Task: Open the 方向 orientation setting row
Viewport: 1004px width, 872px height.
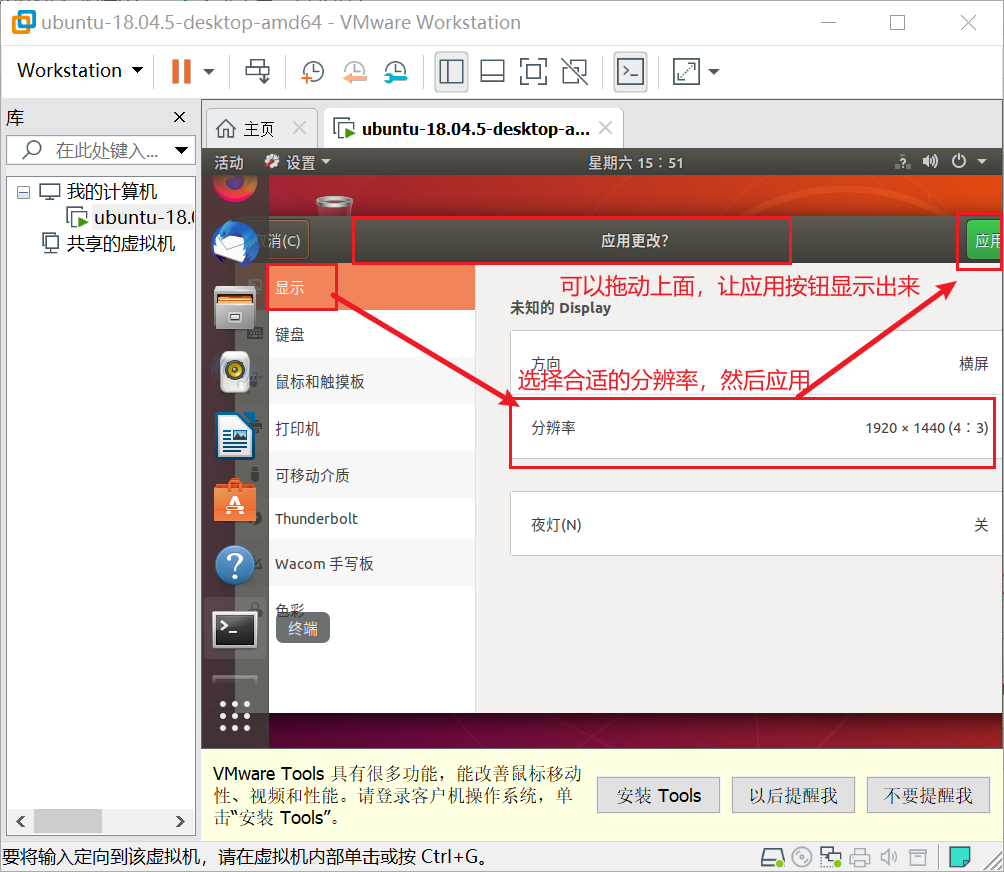Action: tap(756, 364)
